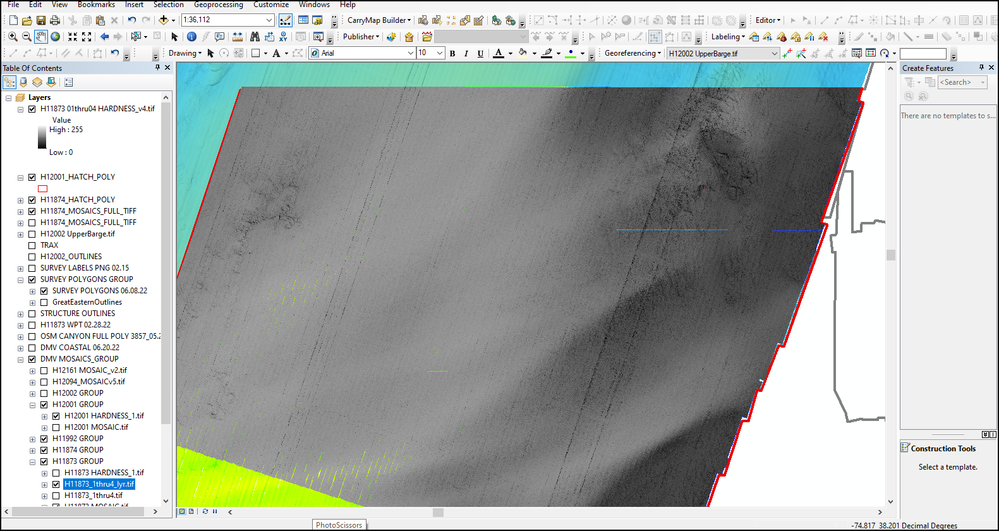The image size is (999, 531).
Task: Toggle H12002_OUTLINES layer visibility checkbox
Action: pyautogui.click(x=32, y=256)
